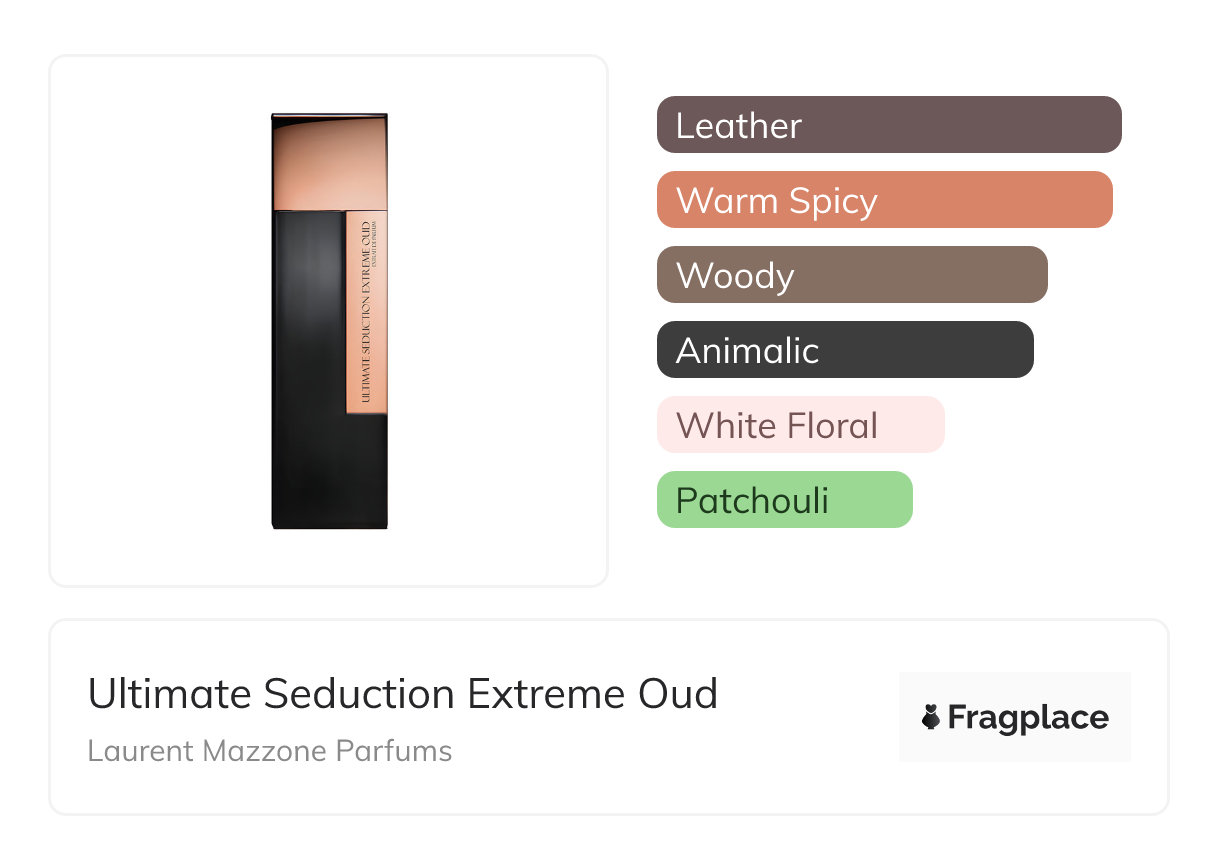Click the vertical peach label on the bottle
Viewport: 1218px width, 864px height.
click(366, 310)
